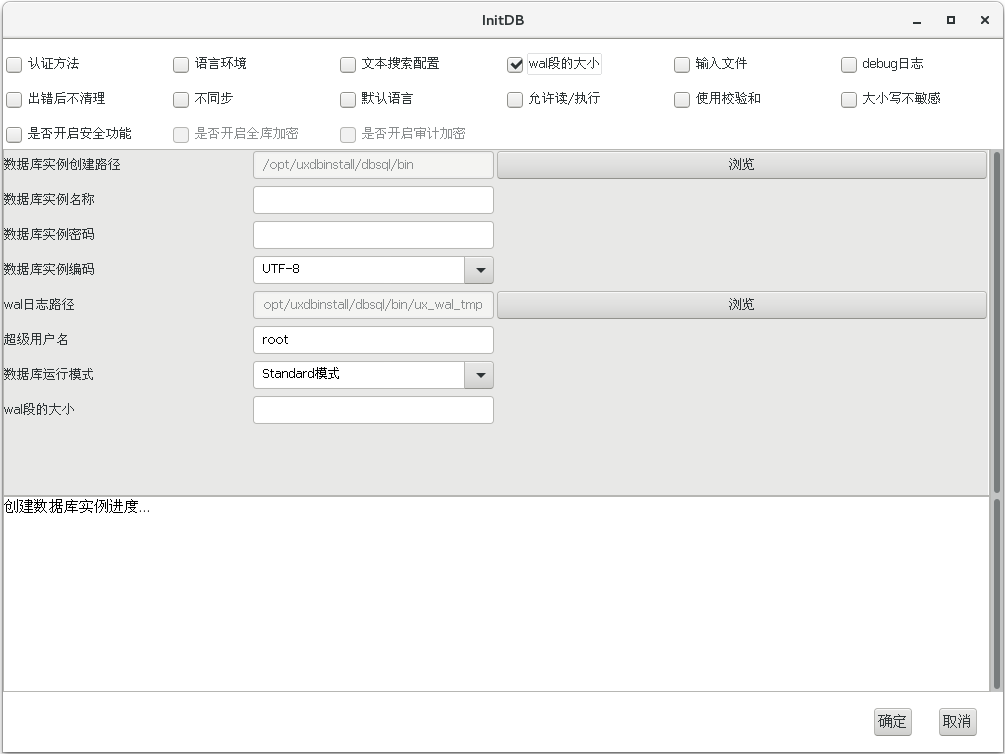Check the 语言环境 option
1005x754 pixels.
pos(181,65)
